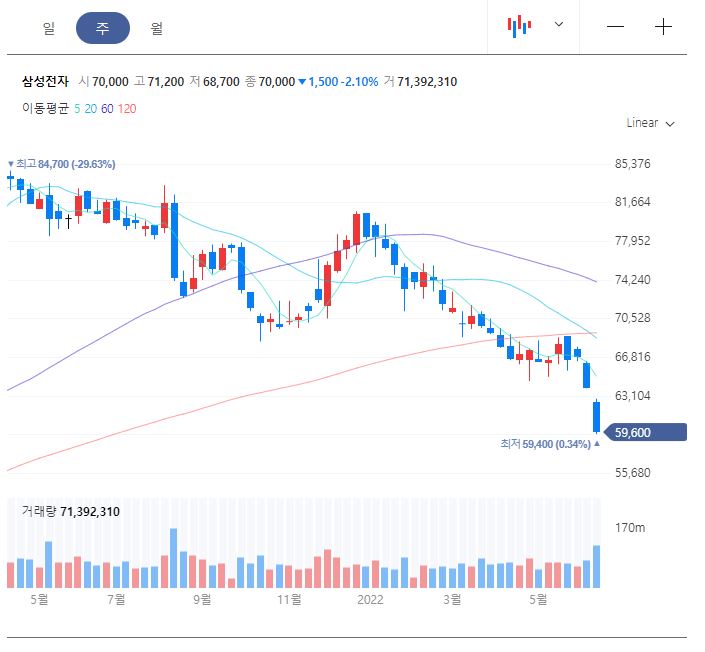The width and height of the screenshot is (705, 652).
Task: Click the rightmost blue volume bar
Action: [597, 567]
